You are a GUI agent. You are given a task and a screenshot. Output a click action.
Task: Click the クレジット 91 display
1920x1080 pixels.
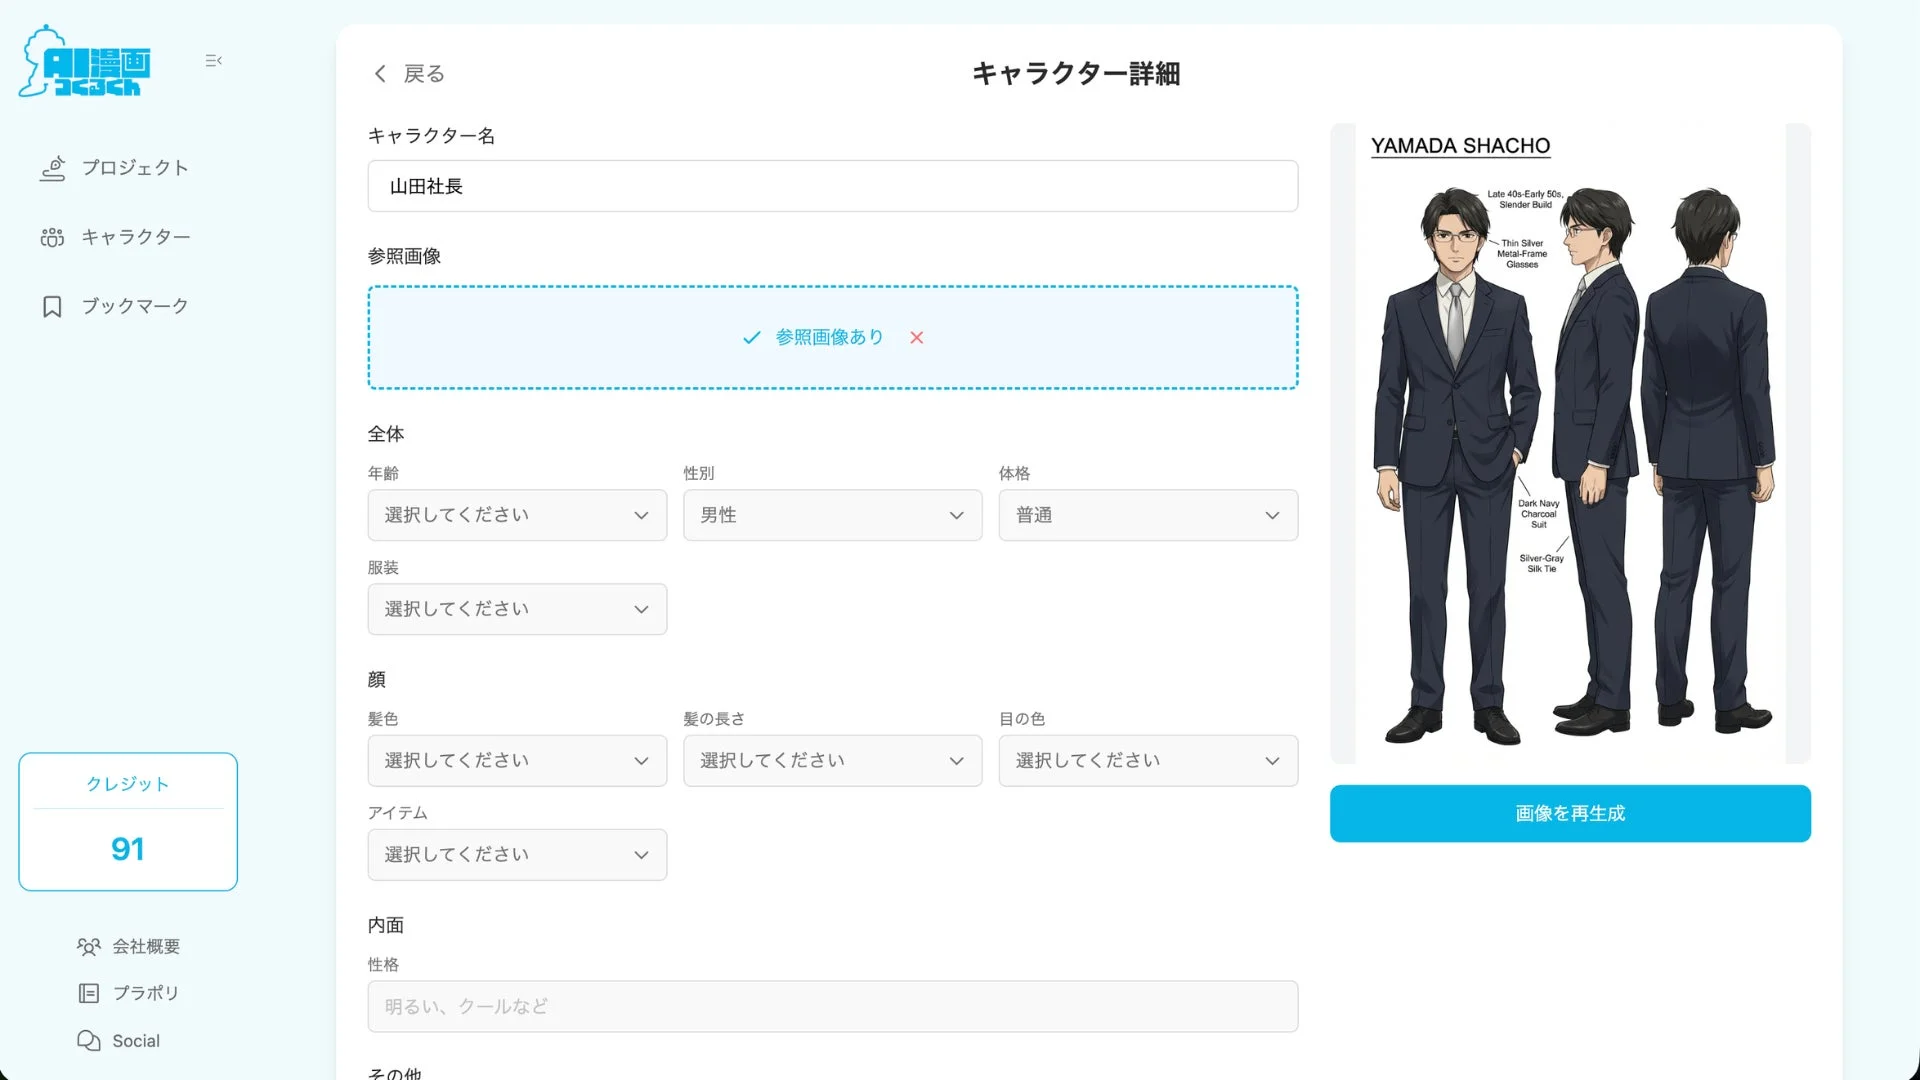point(127,821)
